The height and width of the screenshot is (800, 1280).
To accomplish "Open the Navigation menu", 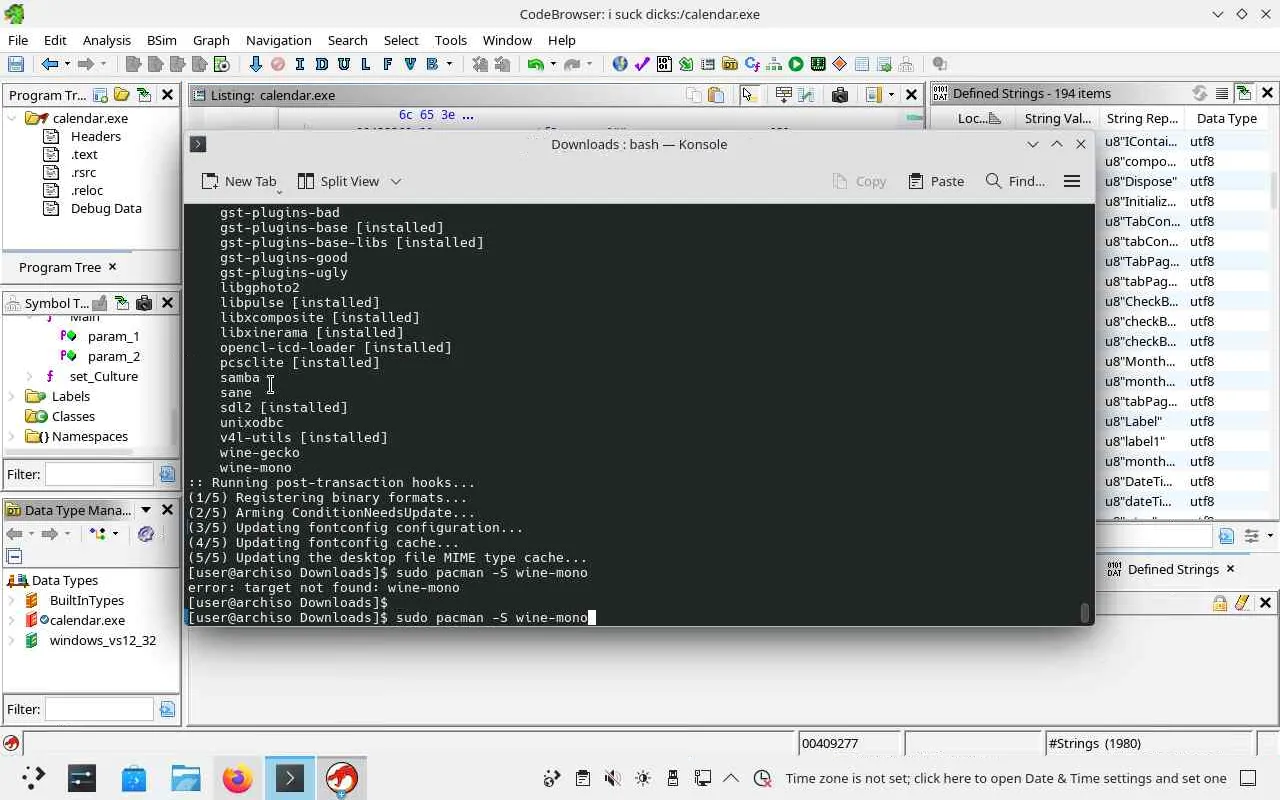I will (278, 40).
